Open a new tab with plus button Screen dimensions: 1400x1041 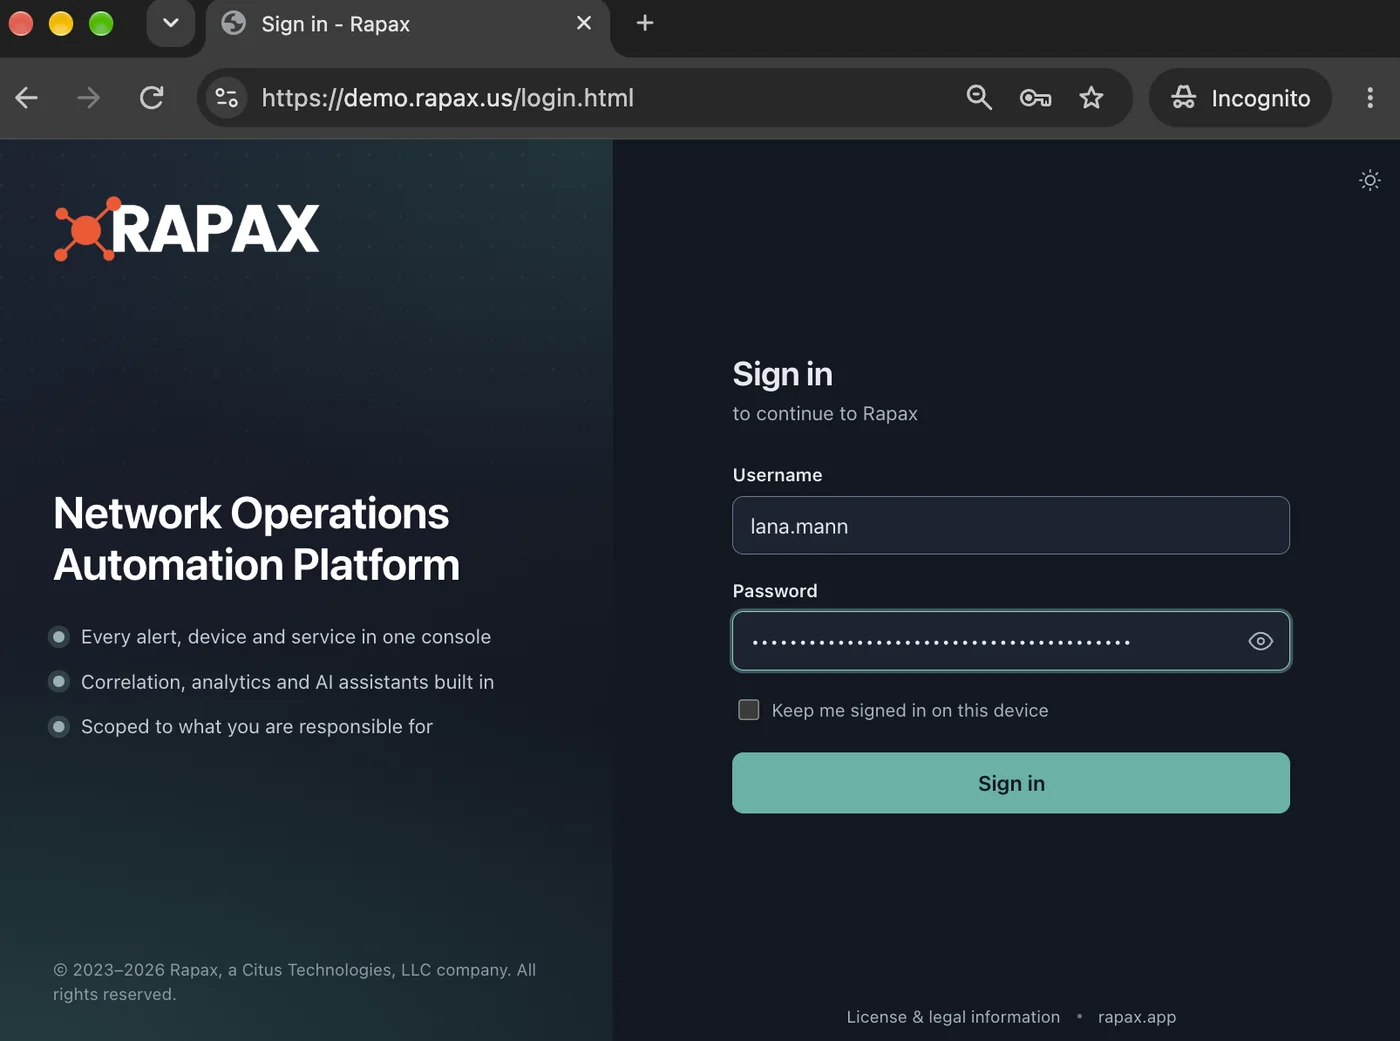(x=645, y=23)
